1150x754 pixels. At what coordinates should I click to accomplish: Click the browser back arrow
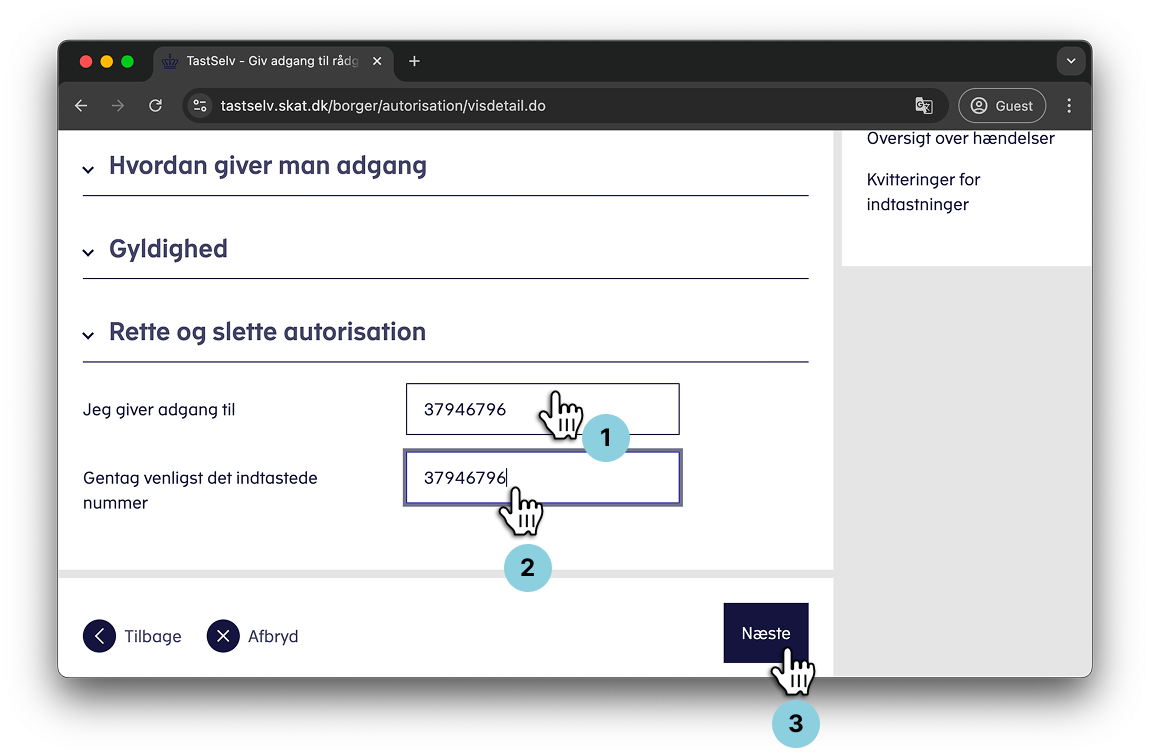point(82,106)
